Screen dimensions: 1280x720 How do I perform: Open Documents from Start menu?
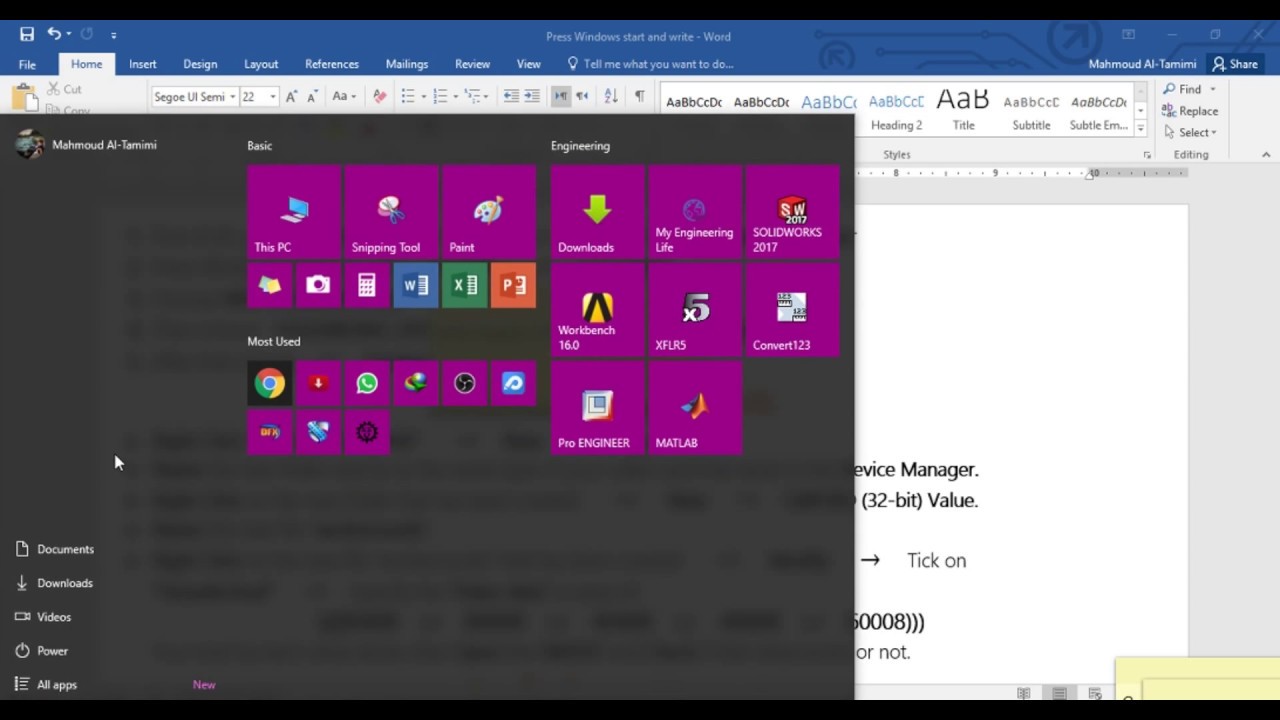[x=56, y=549]
